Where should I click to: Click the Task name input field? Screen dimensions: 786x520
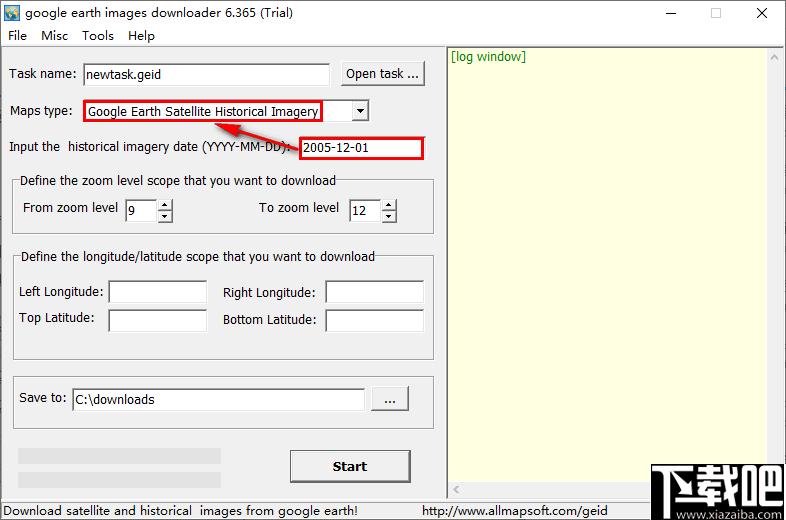tap(207, 74)
